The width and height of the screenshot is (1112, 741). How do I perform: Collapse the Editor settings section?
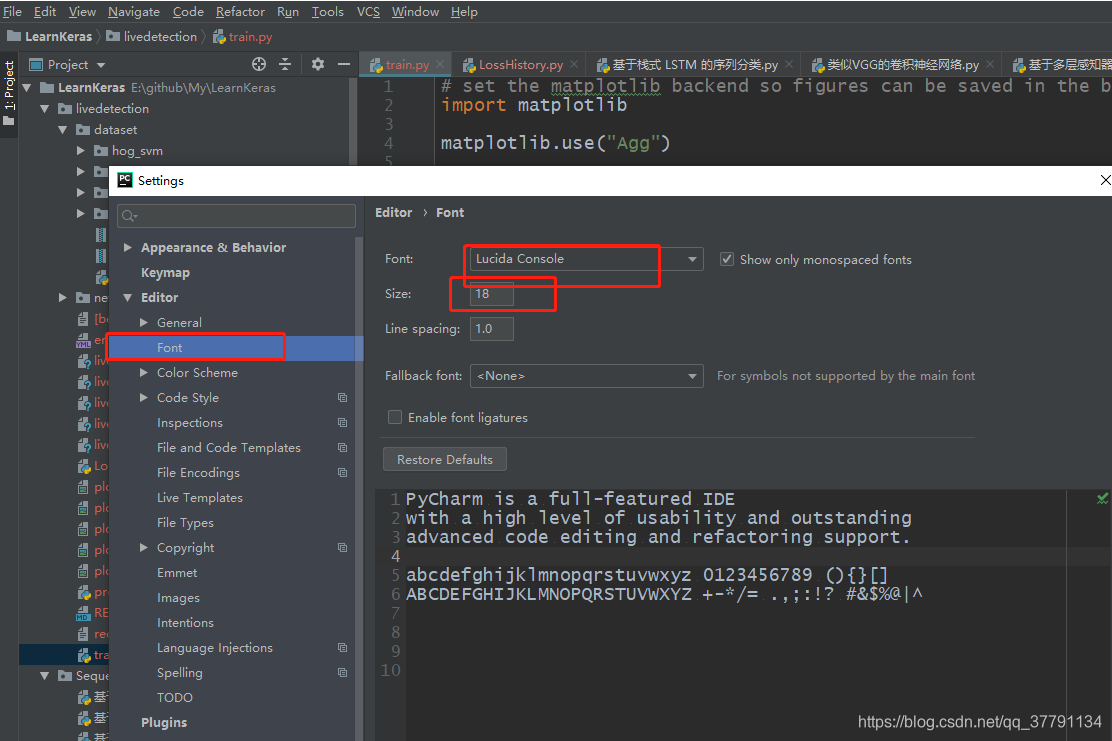click(128, 298)
